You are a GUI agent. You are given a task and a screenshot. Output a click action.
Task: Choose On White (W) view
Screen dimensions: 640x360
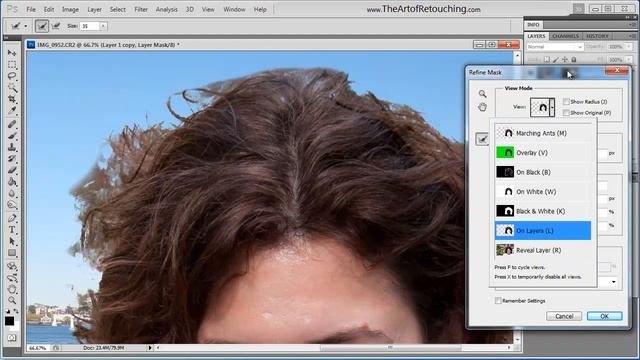click(543, 192)
